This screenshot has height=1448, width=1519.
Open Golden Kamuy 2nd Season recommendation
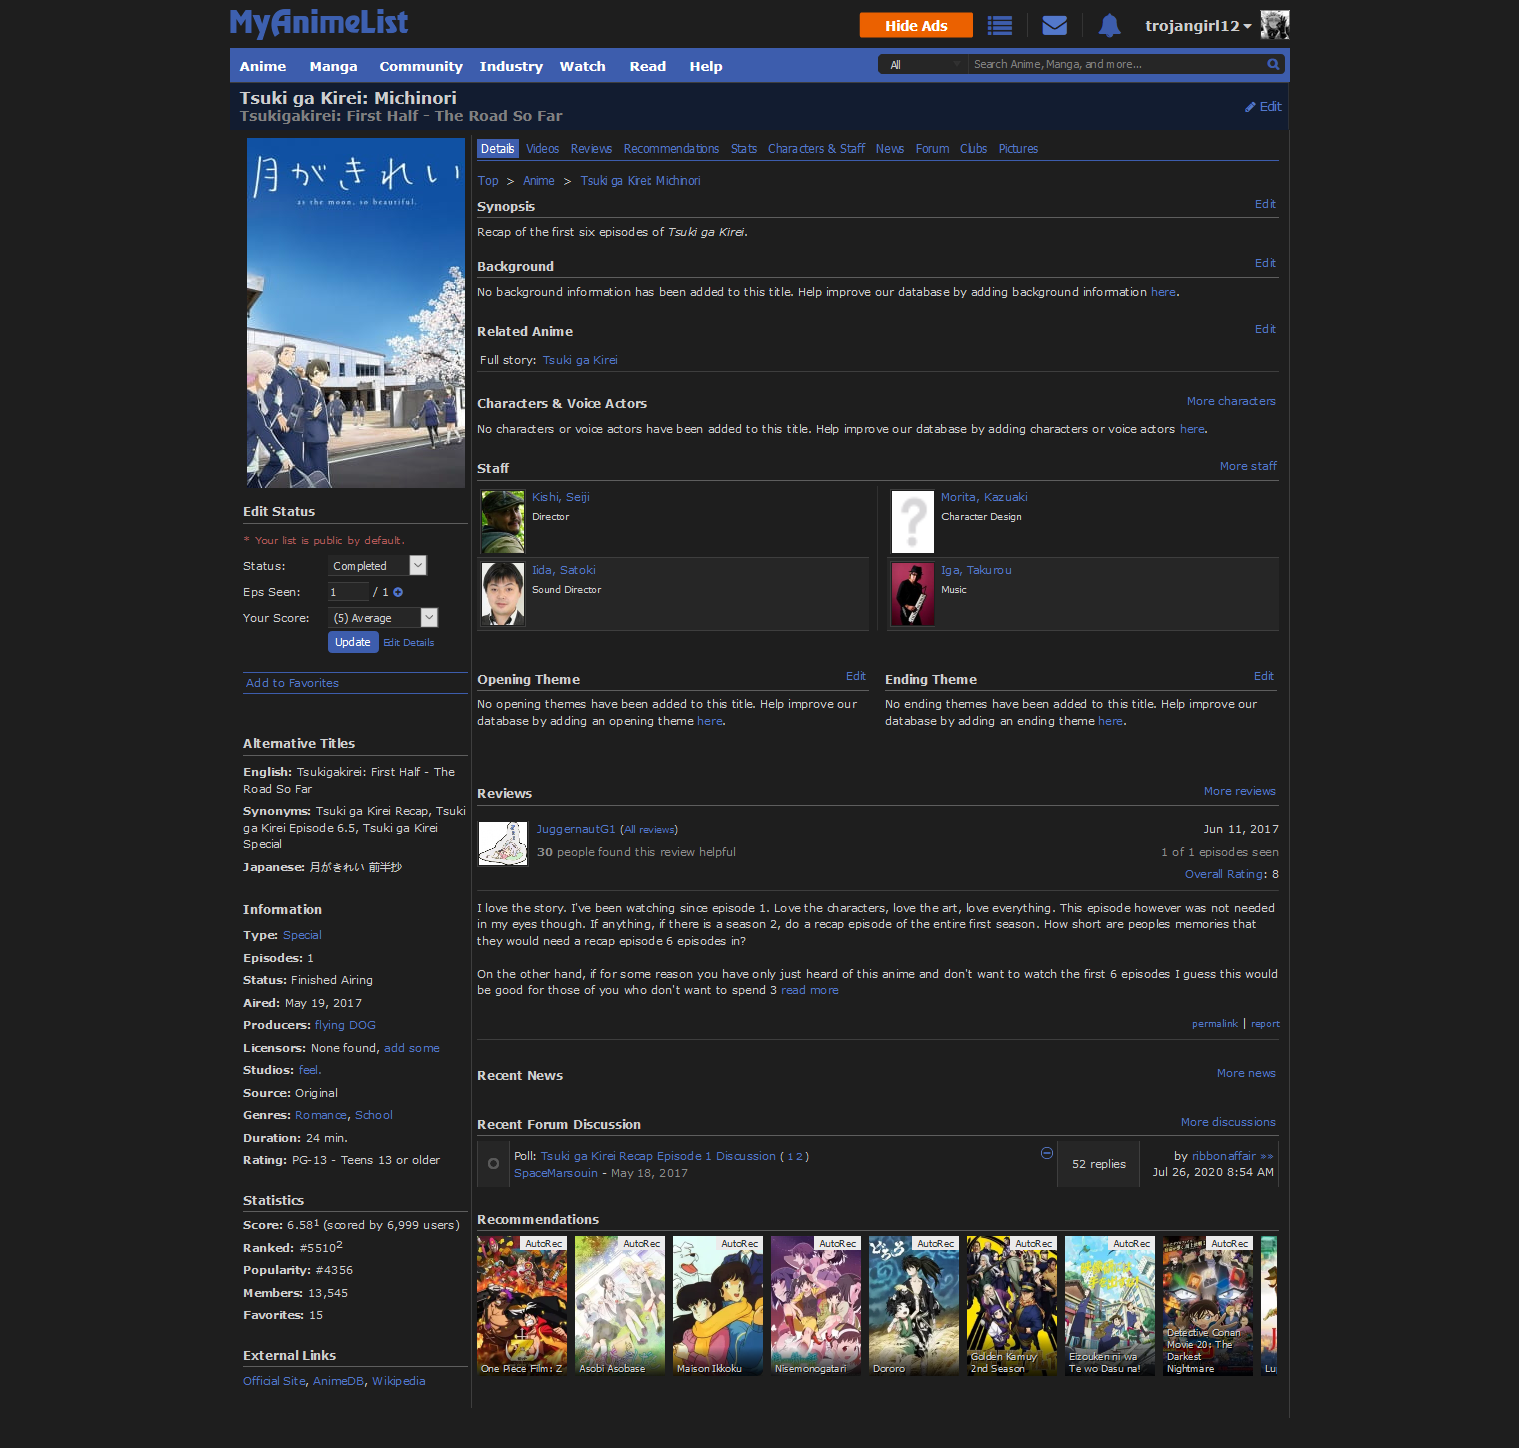tap(1012, 1306)
